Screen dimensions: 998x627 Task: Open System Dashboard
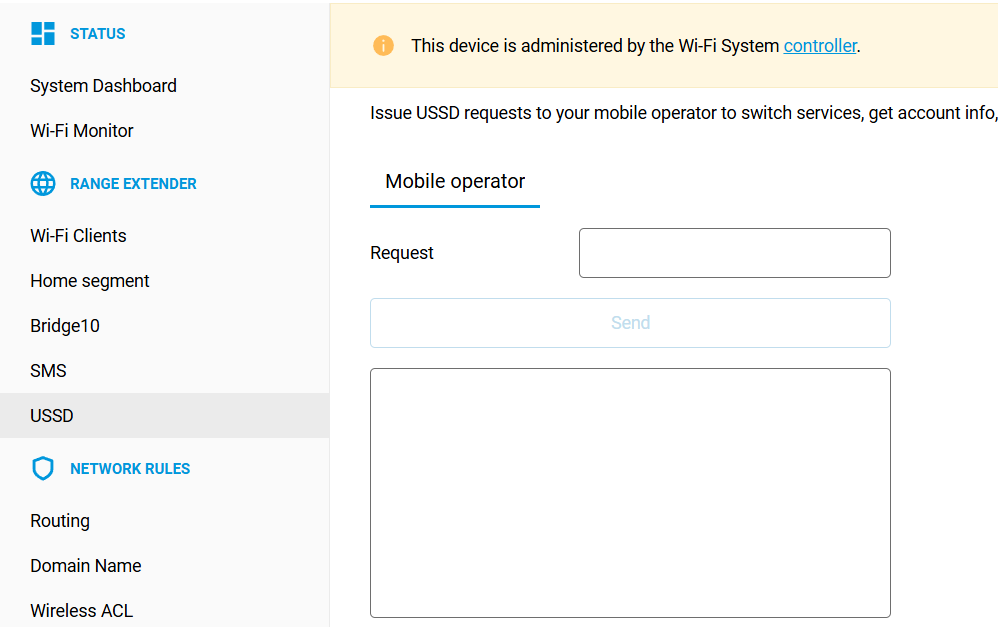tap(103, 86)
